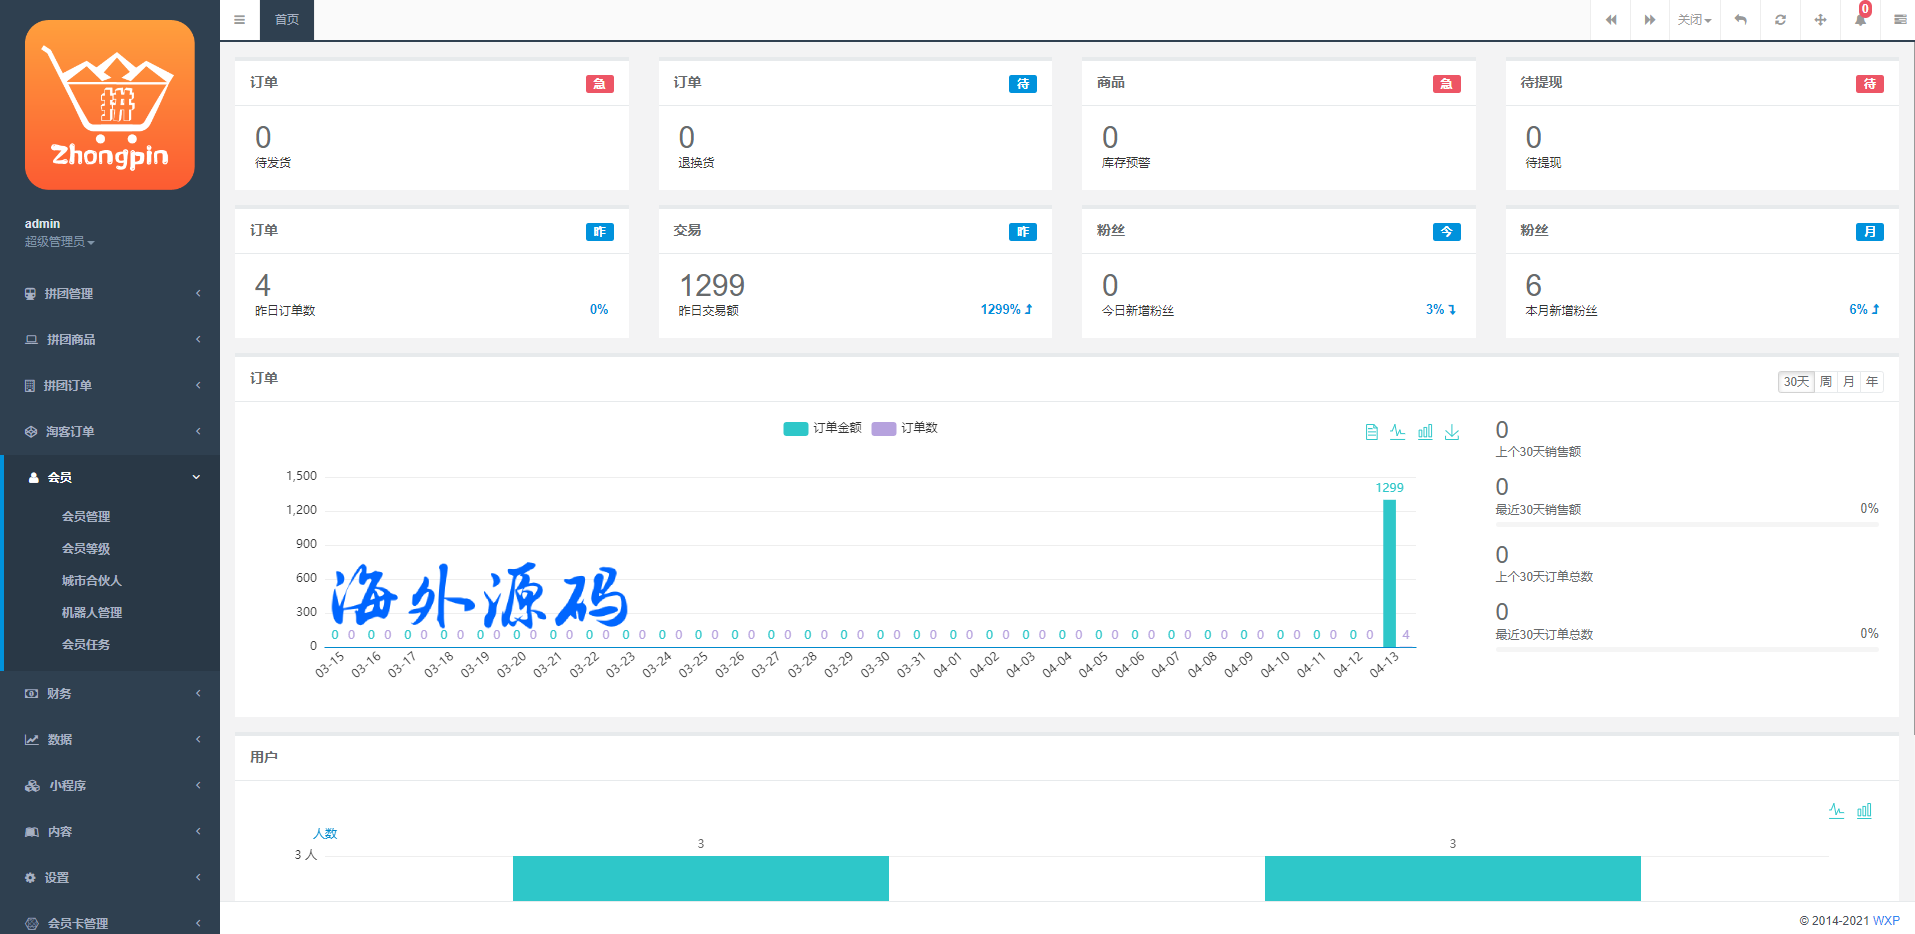The width and height of the screenshot is (1915, 934).
Task: Open notifications via the bell icon
Action: pos(1860,20)
